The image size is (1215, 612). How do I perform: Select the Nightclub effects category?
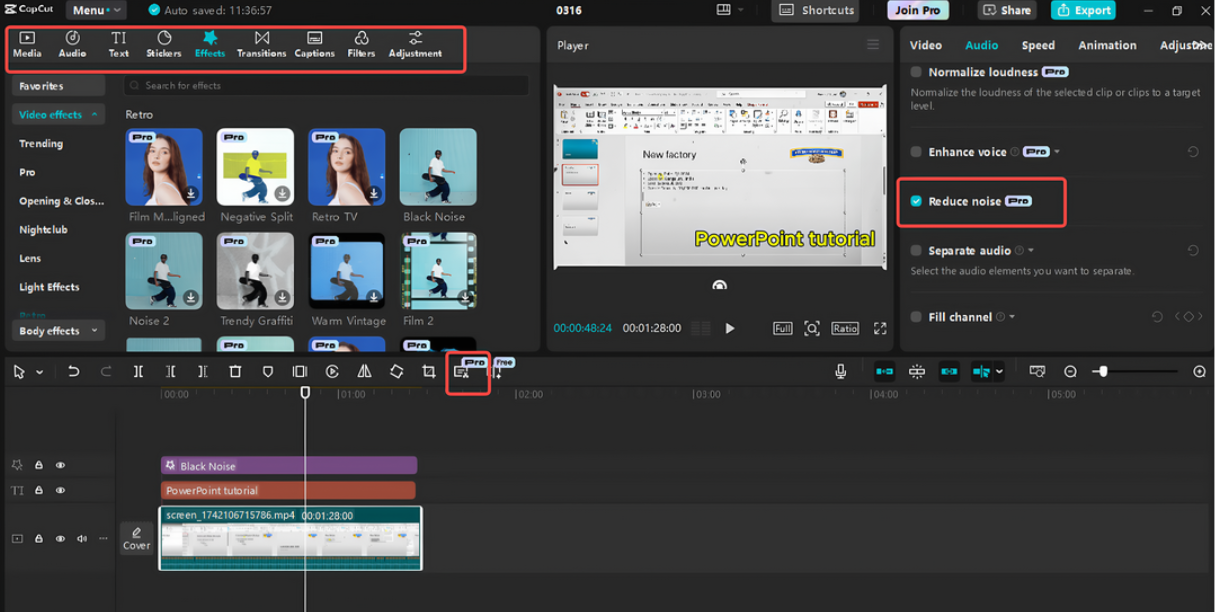point(43,229)
